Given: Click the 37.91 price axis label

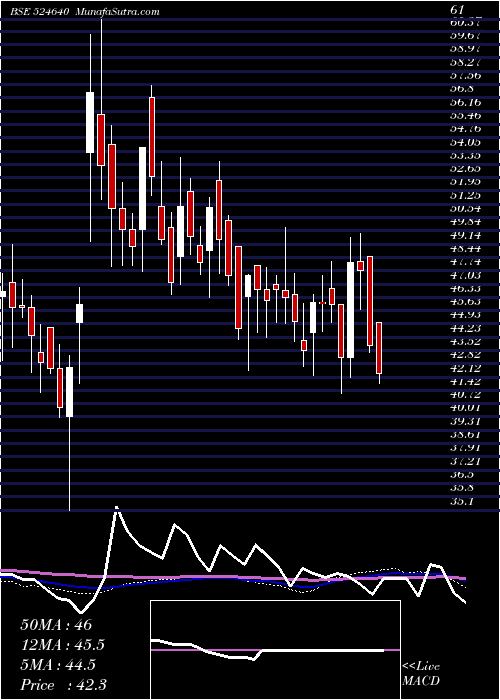Looking at the screenshot, I should click(x=466, y=447).
